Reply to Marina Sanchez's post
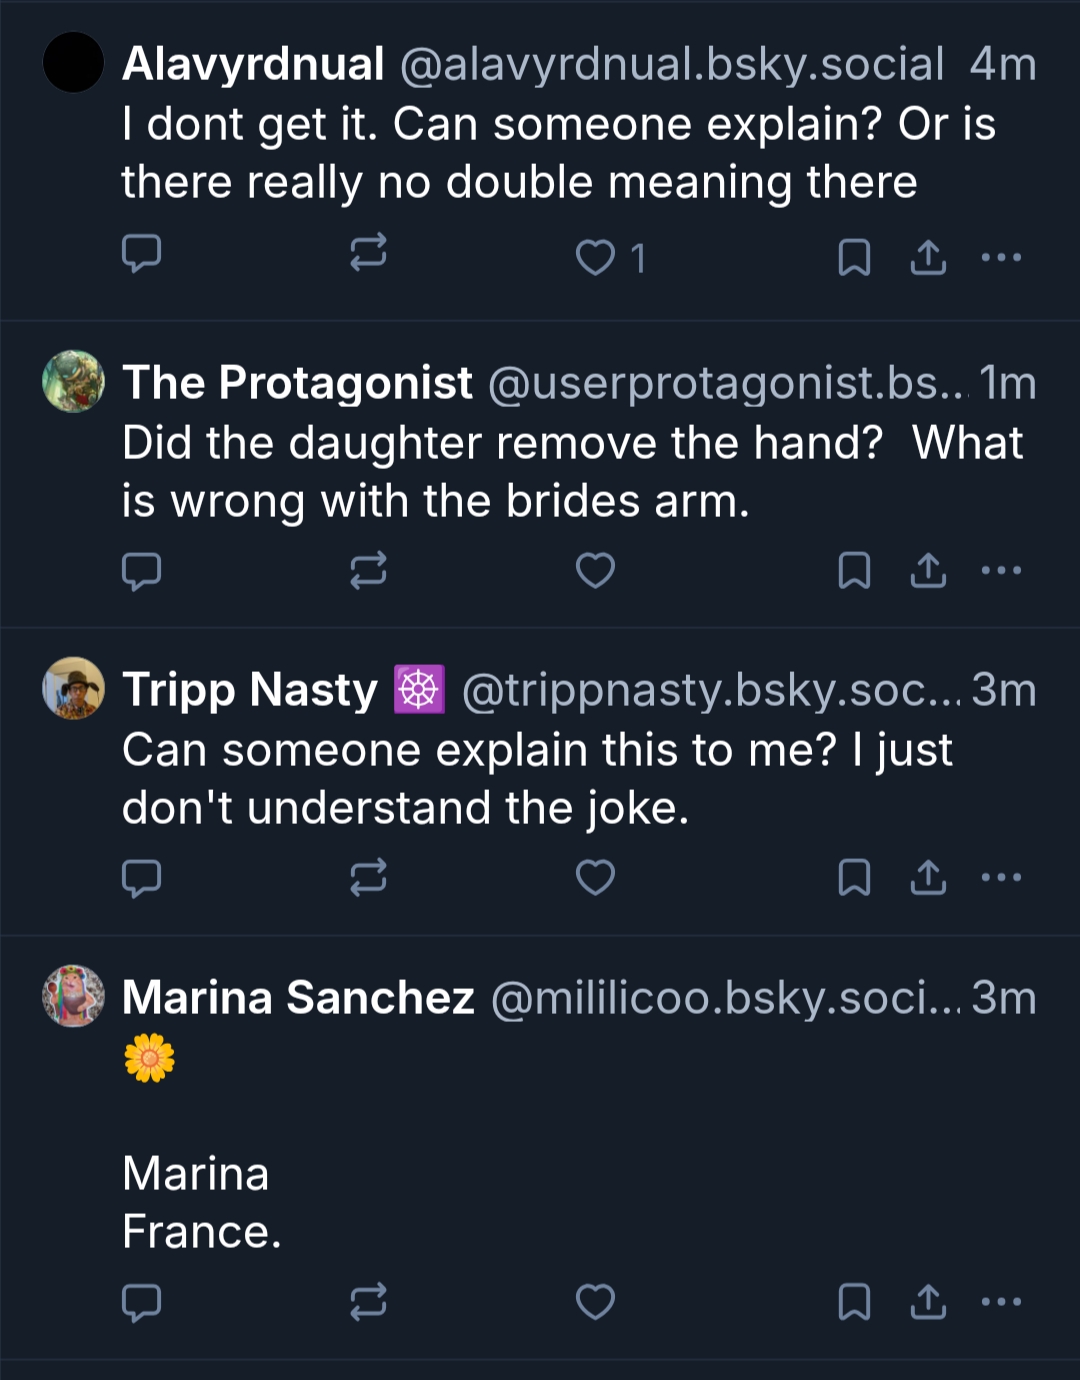The image size is (1080, 1380). tap(141, 1302)
